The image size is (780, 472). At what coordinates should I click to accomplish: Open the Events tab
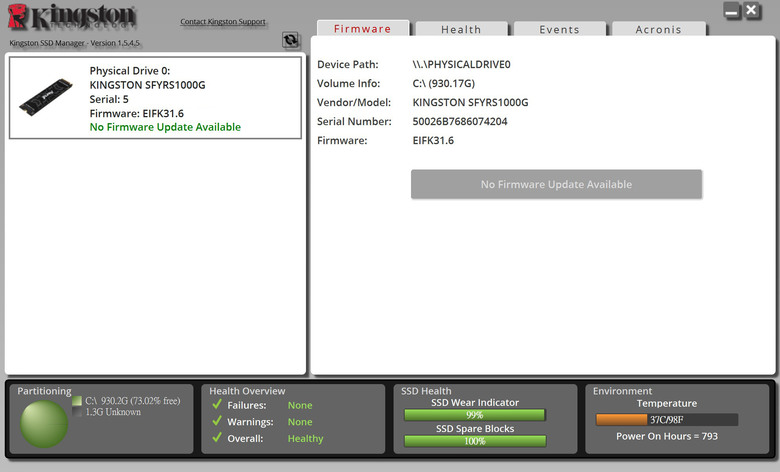click(x=560, y=29)
